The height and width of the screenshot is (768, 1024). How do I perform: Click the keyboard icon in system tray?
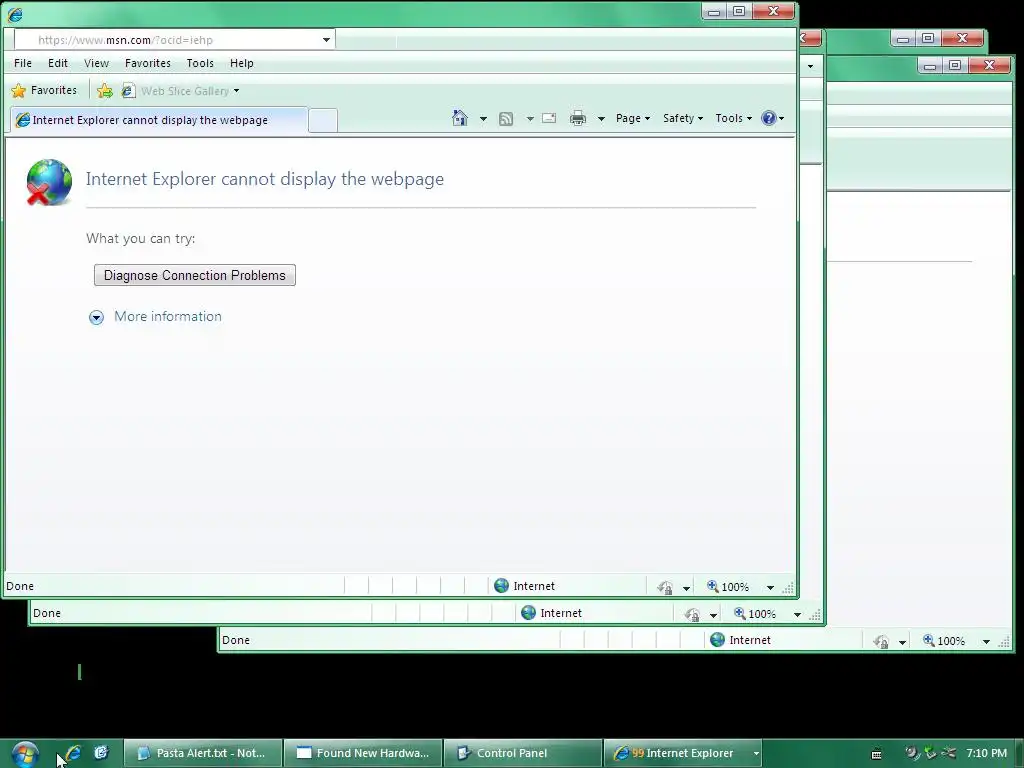click(x=877, y=754)
